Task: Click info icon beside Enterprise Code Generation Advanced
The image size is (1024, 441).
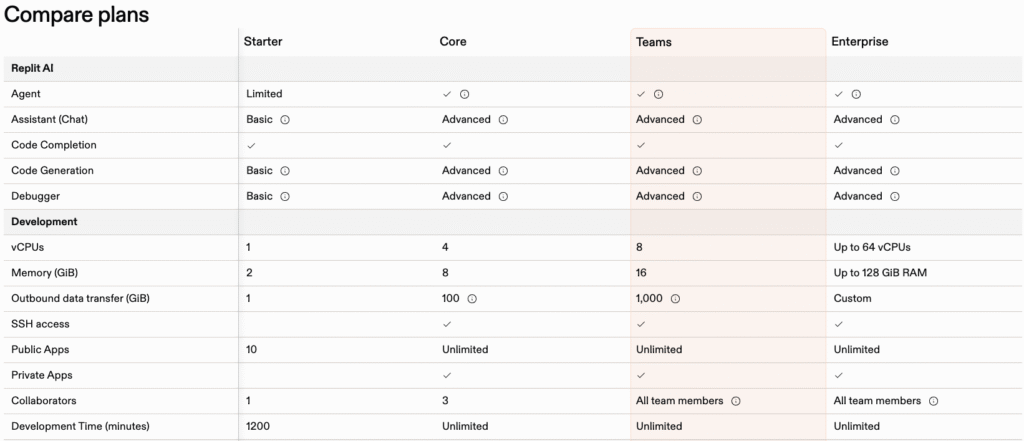Action: point(895,171)
